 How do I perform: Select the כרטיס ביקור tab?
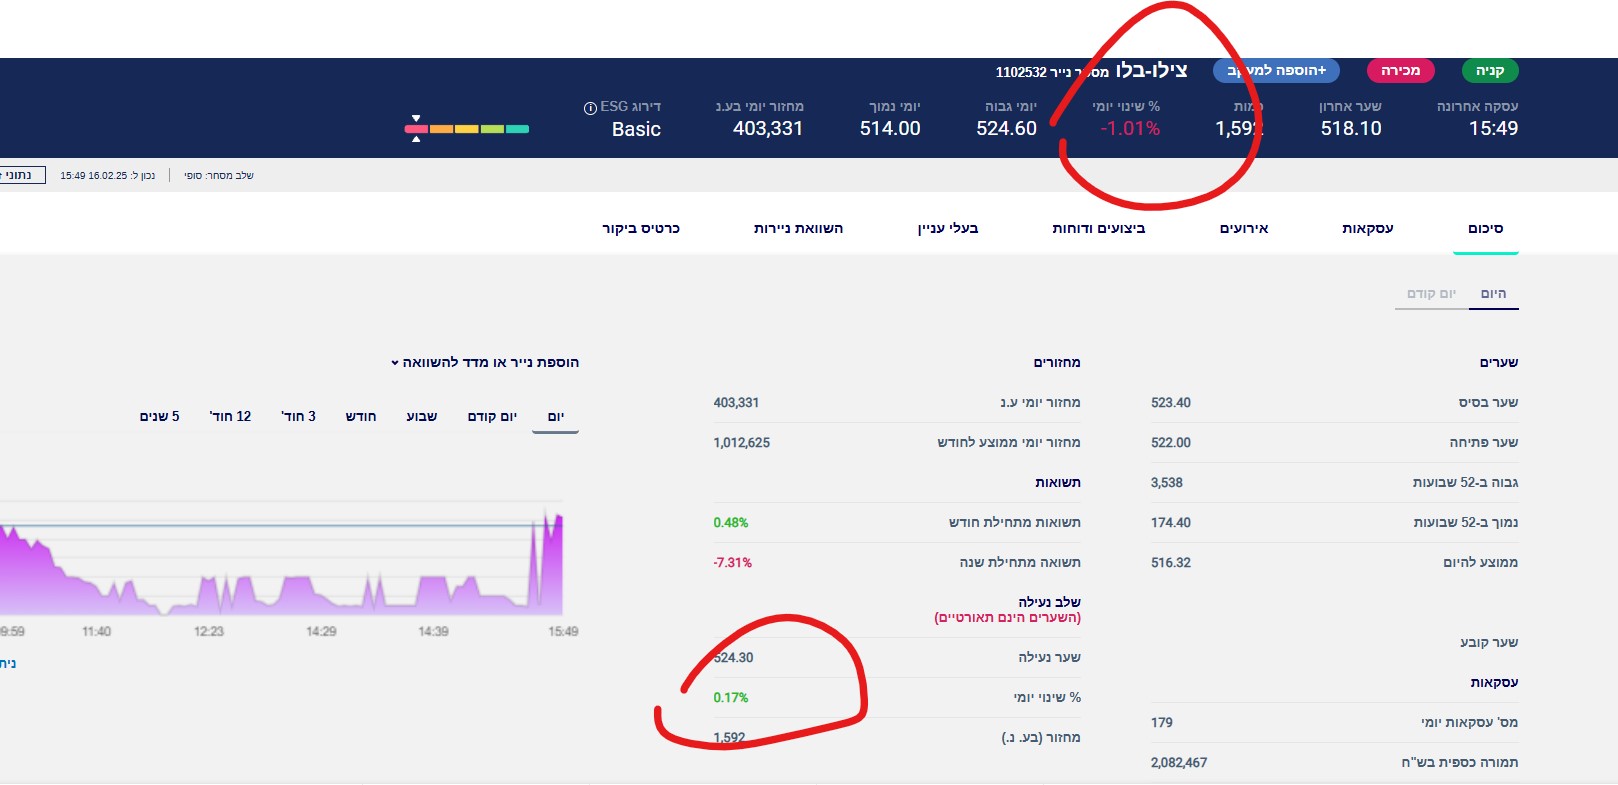click(641, 229)
